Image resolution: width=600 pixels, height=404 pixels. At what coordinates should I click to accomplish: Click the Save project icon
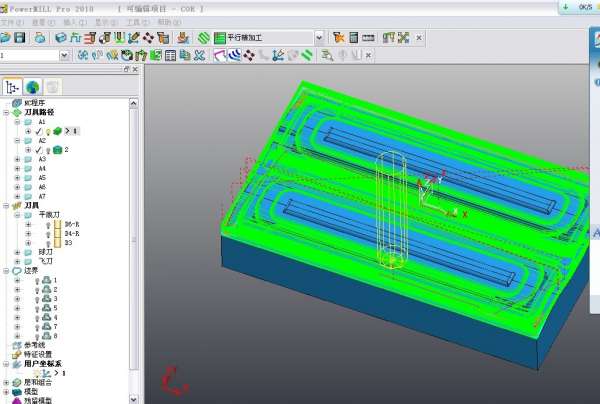pyautogui.click(x=19, y=37)
